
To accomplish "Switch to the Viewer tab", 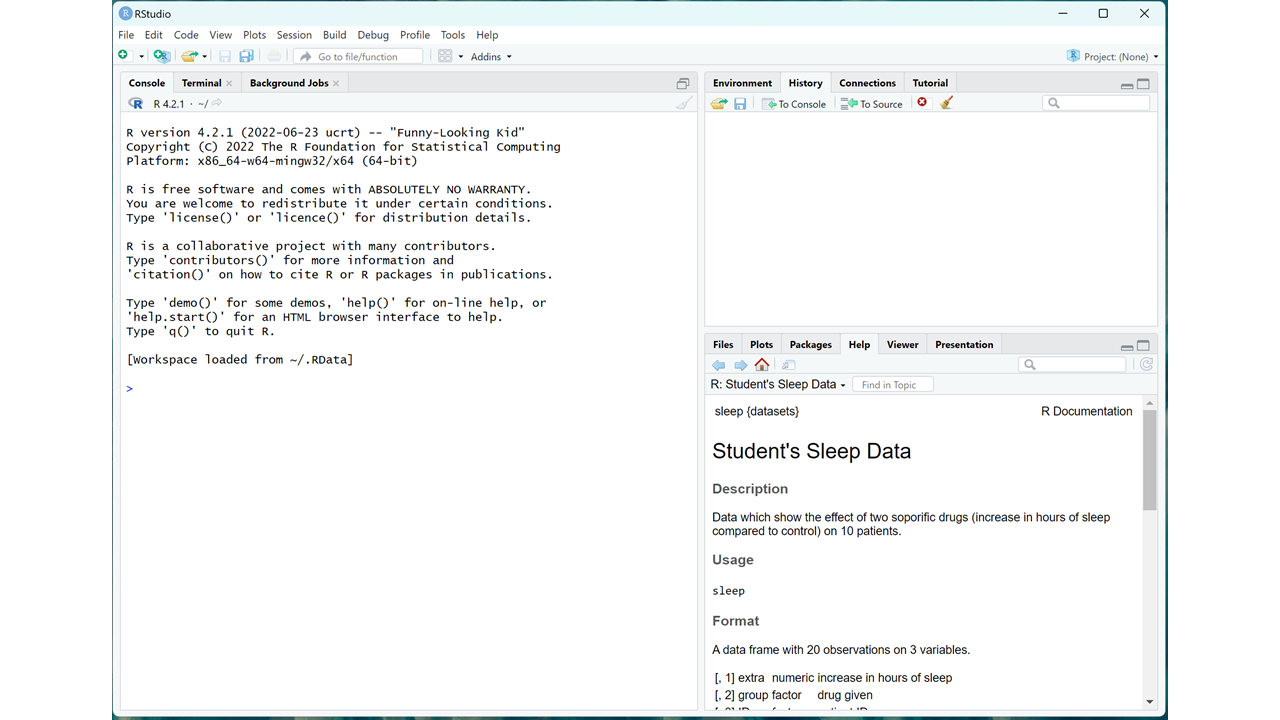I will 902,344.
